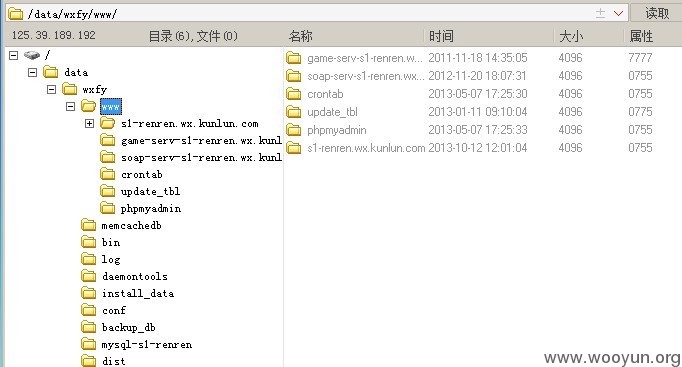Select game-serv-s1-renren tree folder
This screenshot has height=367, width=682.
201,140
